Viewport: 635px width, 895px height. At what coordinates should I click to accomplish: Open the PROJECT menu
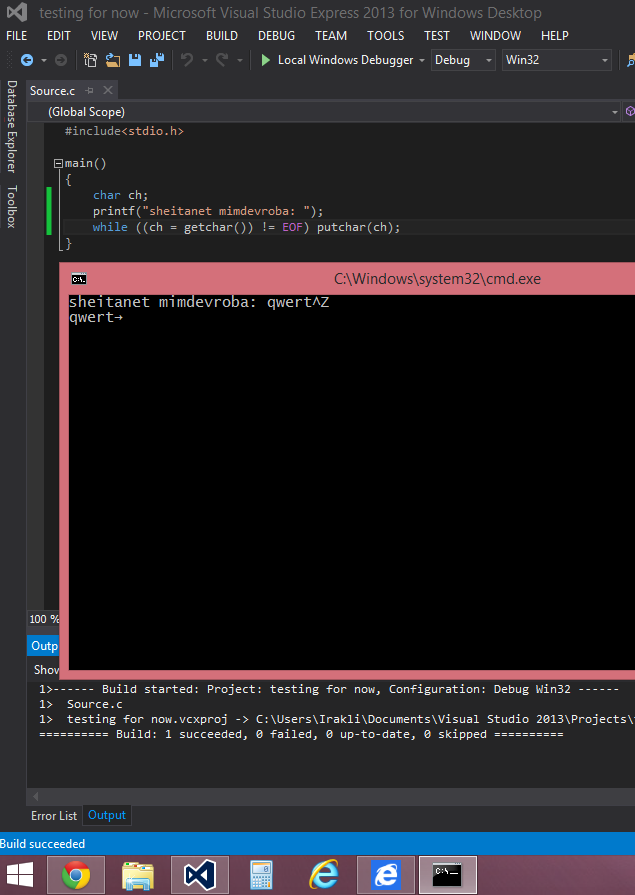click(x=162, y=35)
